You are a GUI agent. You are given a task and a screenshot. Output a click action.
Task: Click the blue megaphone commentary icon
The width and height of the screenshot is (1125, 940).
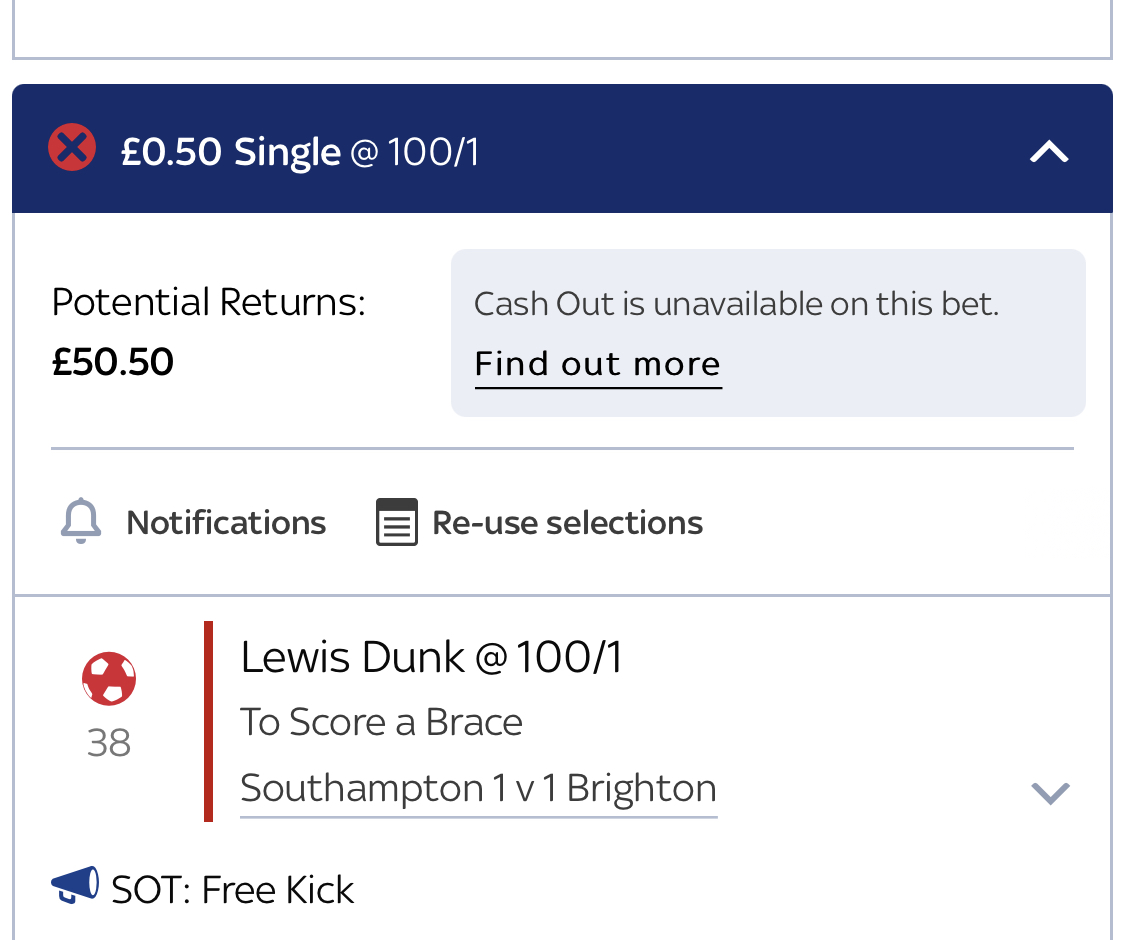(x=75, y=885)
